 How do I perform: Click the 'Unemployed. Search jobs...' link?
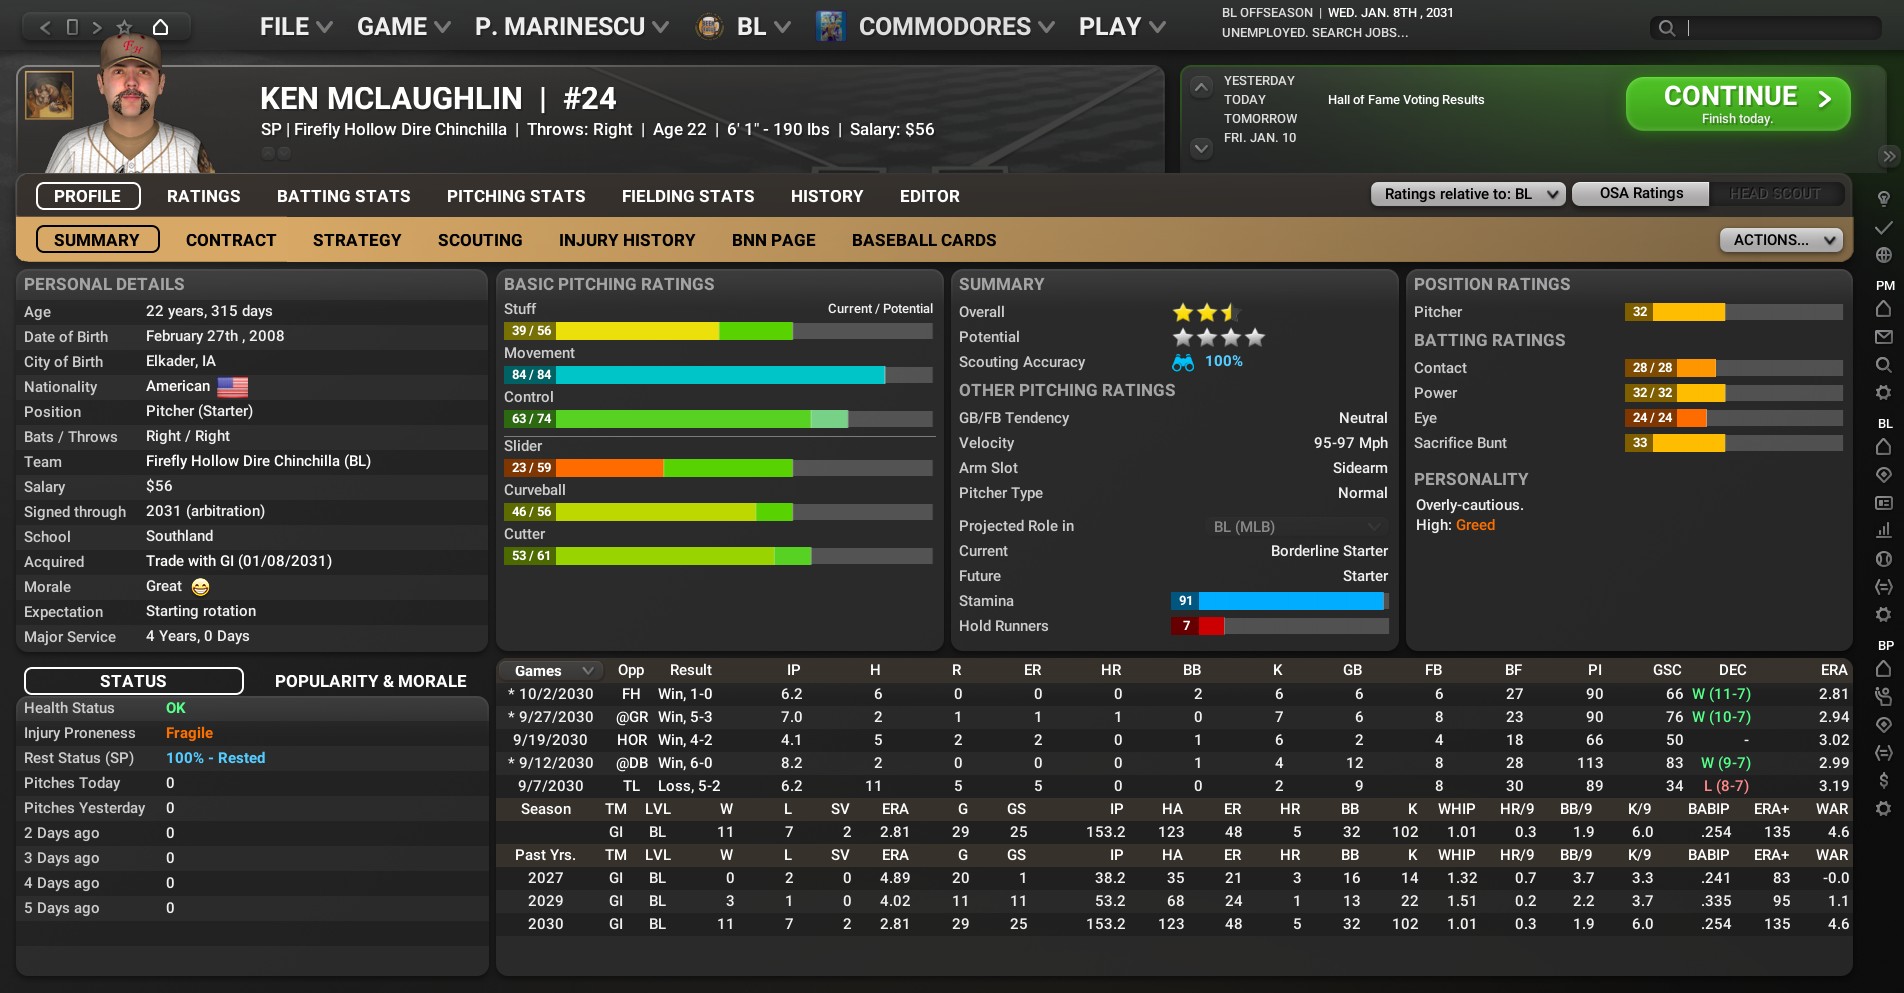(1315, 33)
